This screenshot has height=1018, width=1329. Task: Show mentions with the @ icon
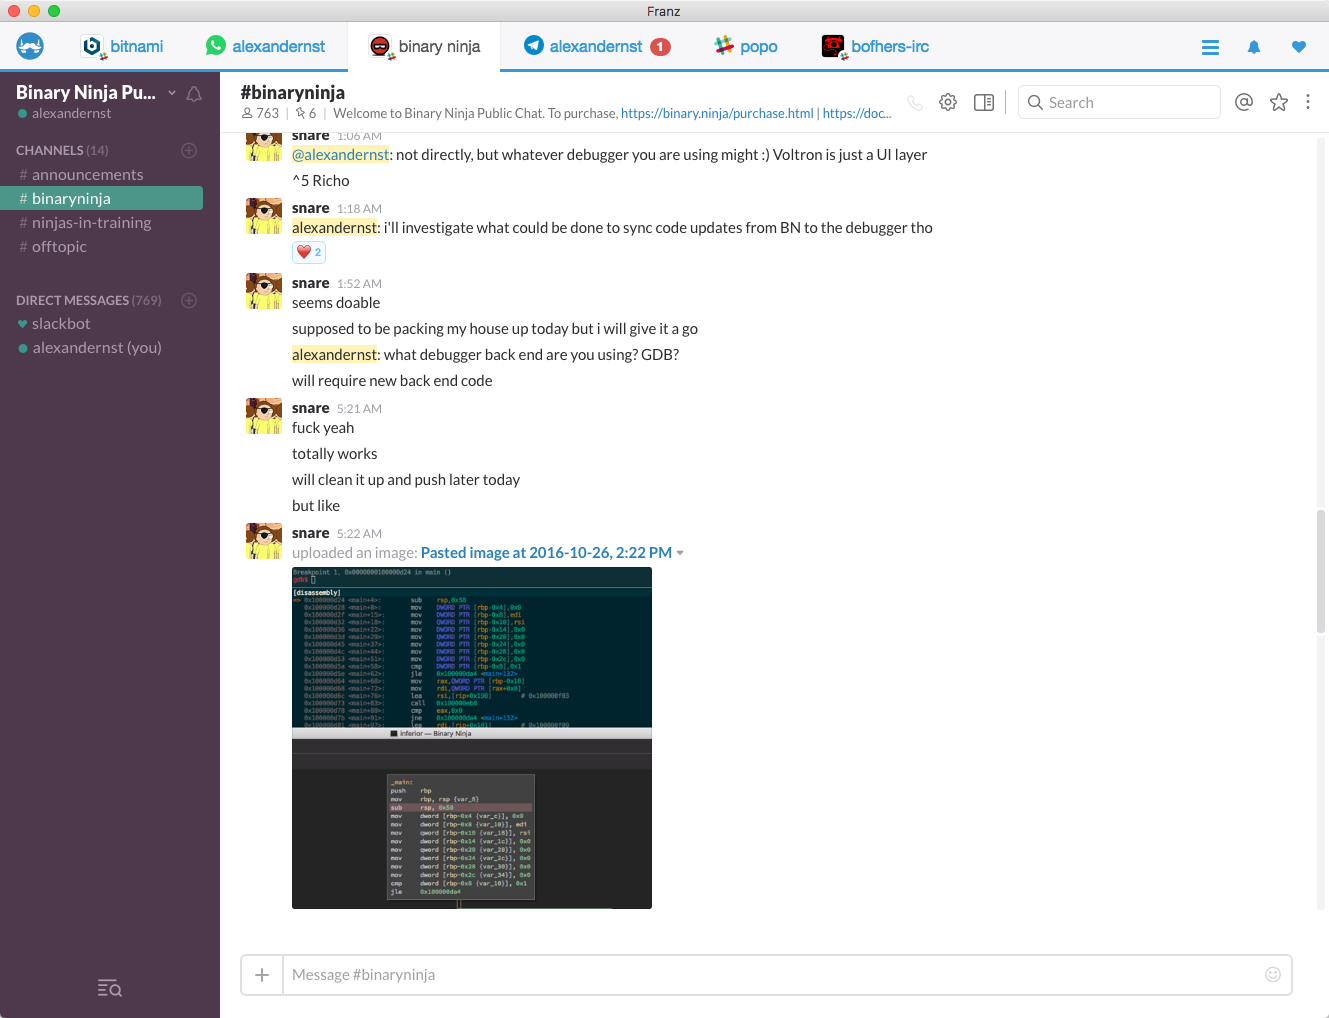[1244, 102]
